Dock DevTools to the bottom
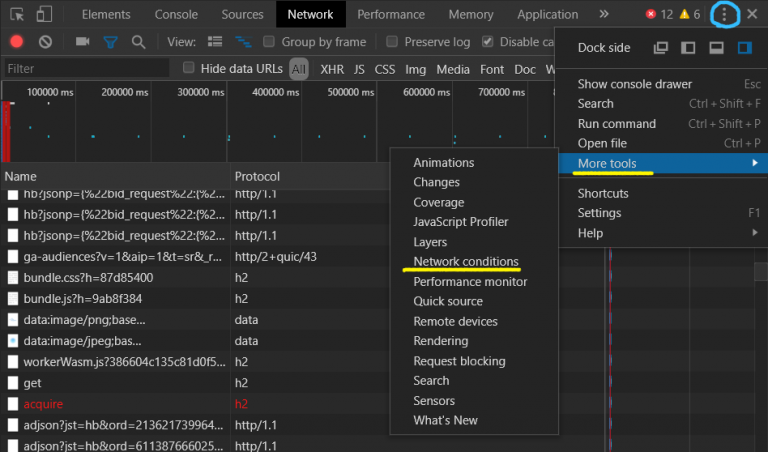 click(716, 48)
